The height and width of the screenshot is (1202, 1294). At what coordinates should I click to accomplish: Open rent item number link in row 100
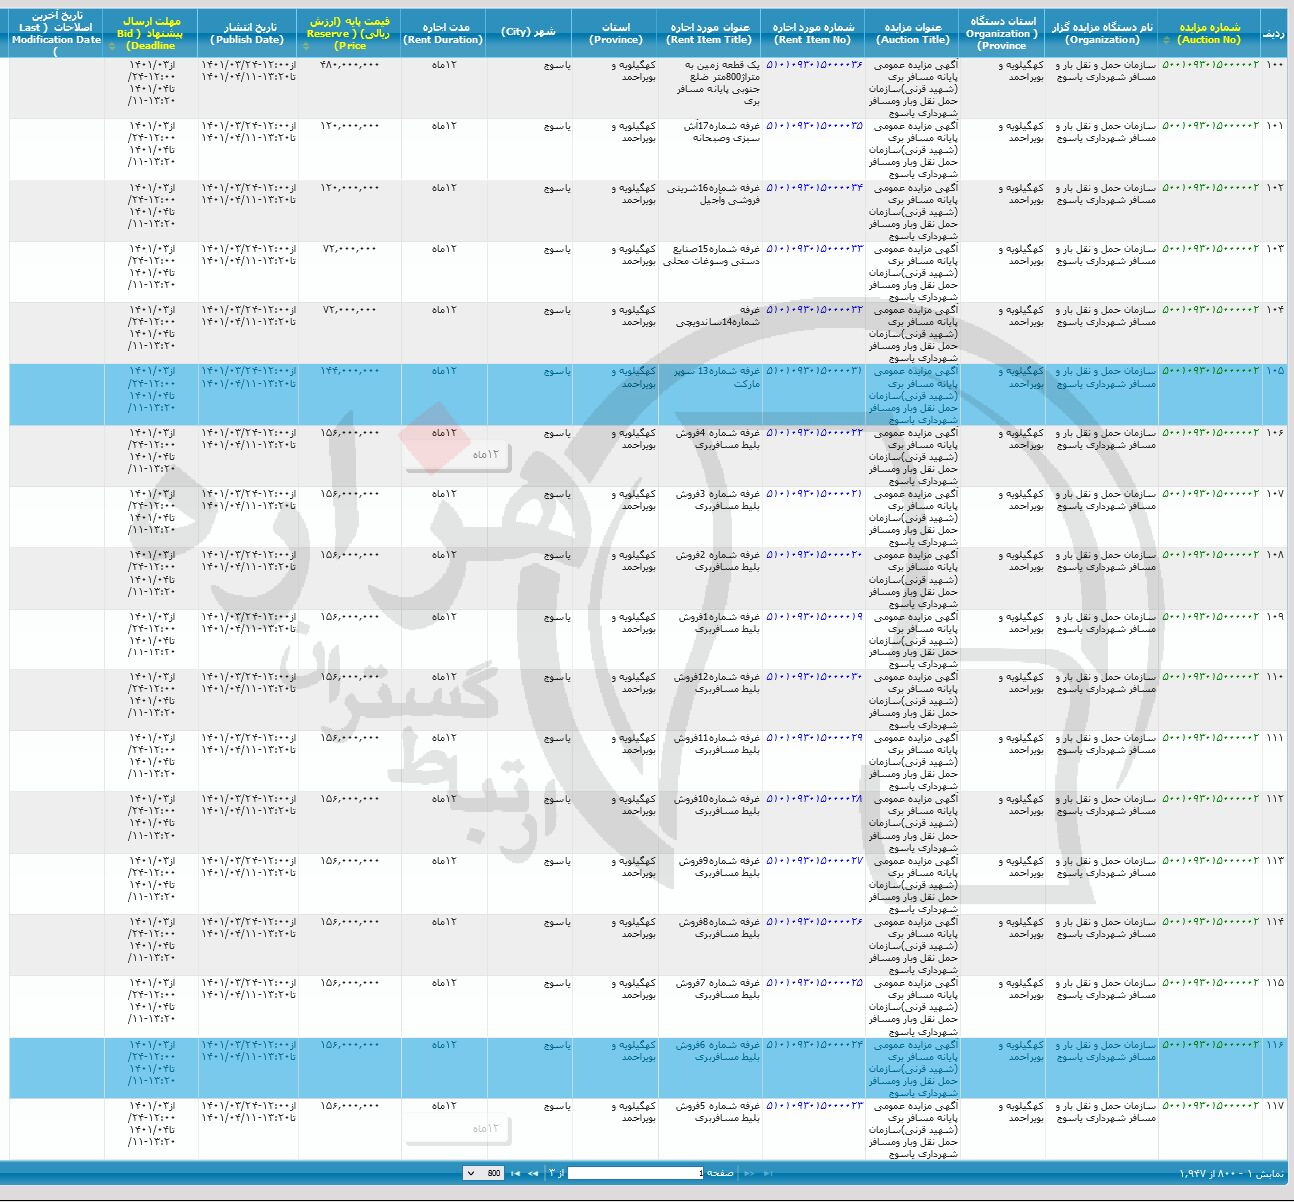814,65
